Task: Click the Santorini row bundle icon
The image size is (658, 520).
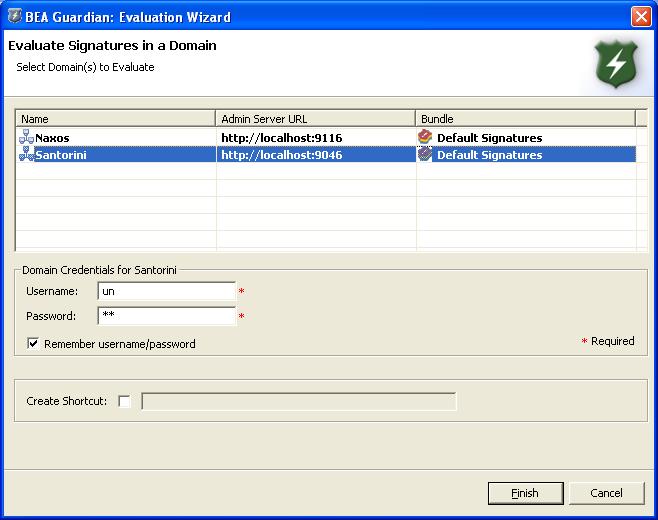Action: pyautogui.click(x=425, y=154)
